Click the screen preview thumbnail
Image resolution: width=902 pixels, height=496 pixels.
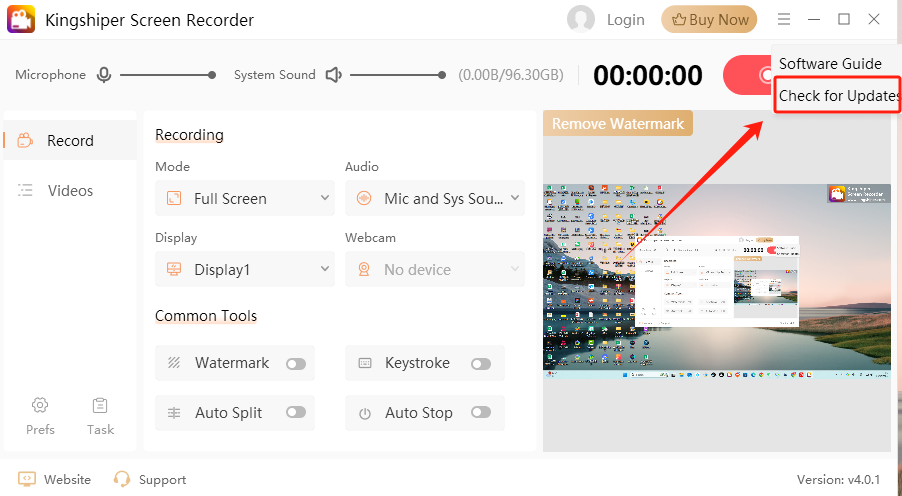coord(717,281)
